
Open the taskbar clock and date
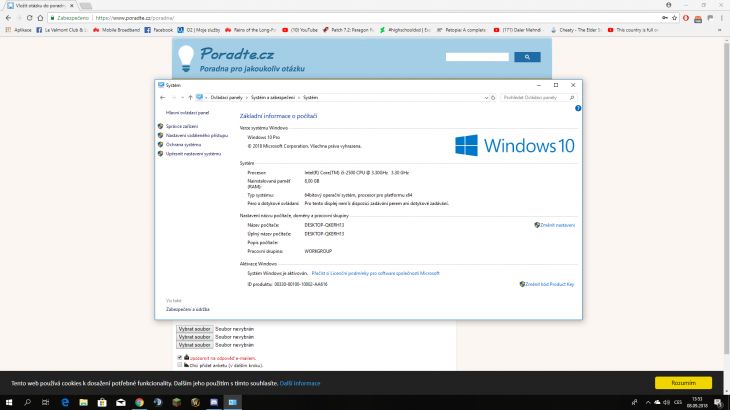tap(697, 403)
